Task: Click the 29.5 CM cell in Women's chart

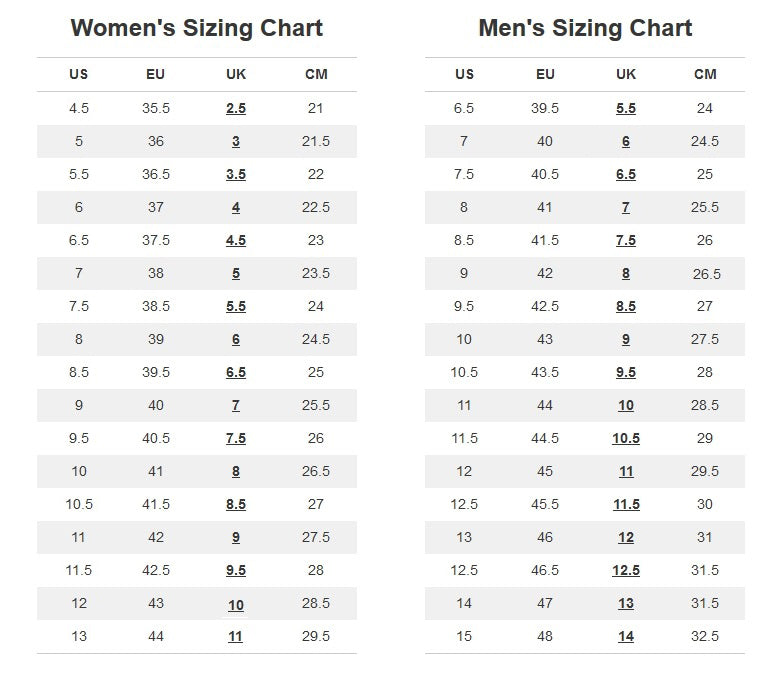Action: tap(315, 637)
